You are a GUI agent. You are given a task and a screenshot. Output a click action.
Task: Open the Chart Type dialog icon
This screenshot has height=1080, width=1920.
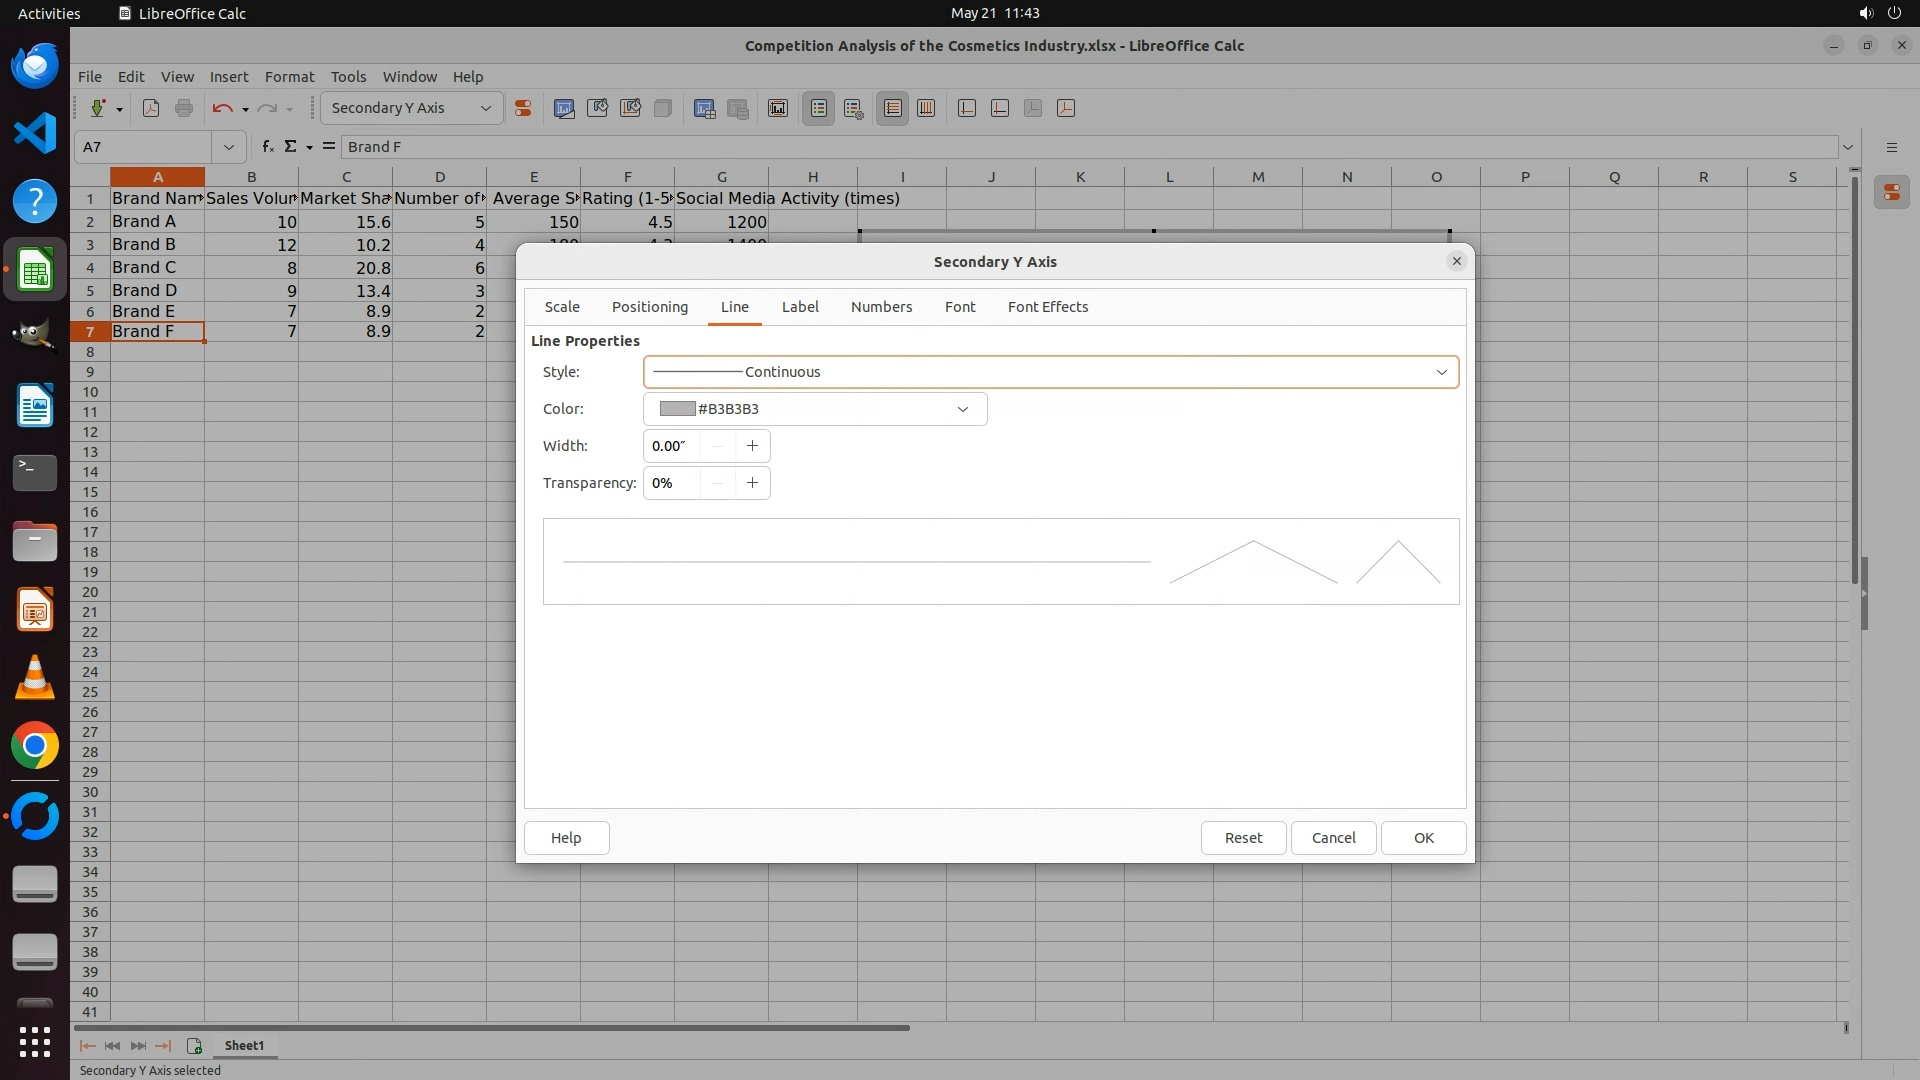click(x=564, y=108)
